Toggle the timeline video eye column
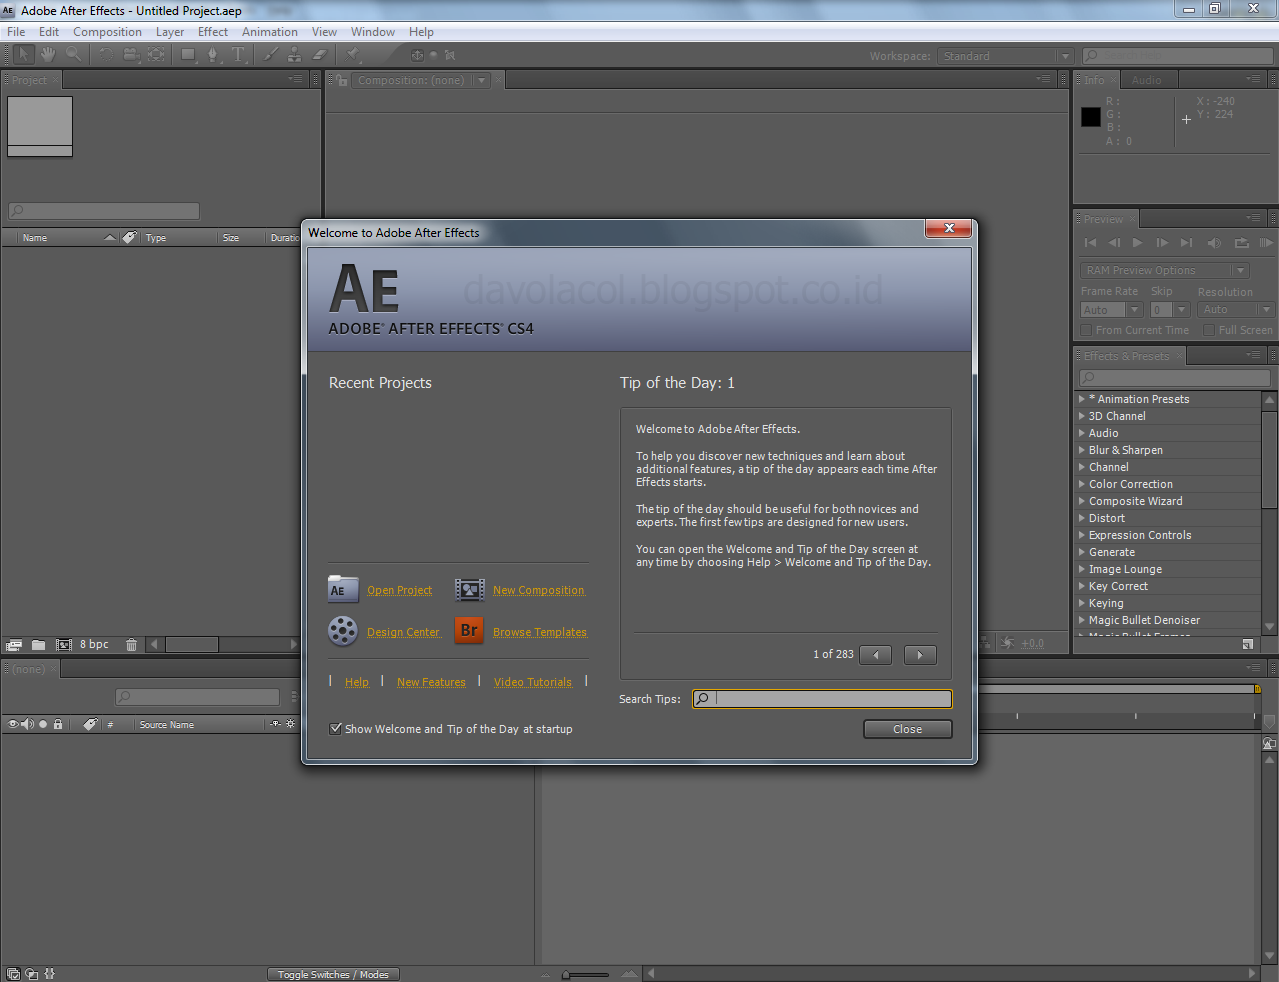The width and height of the screenshot is (1279, 982). click(x=13, y=724)
